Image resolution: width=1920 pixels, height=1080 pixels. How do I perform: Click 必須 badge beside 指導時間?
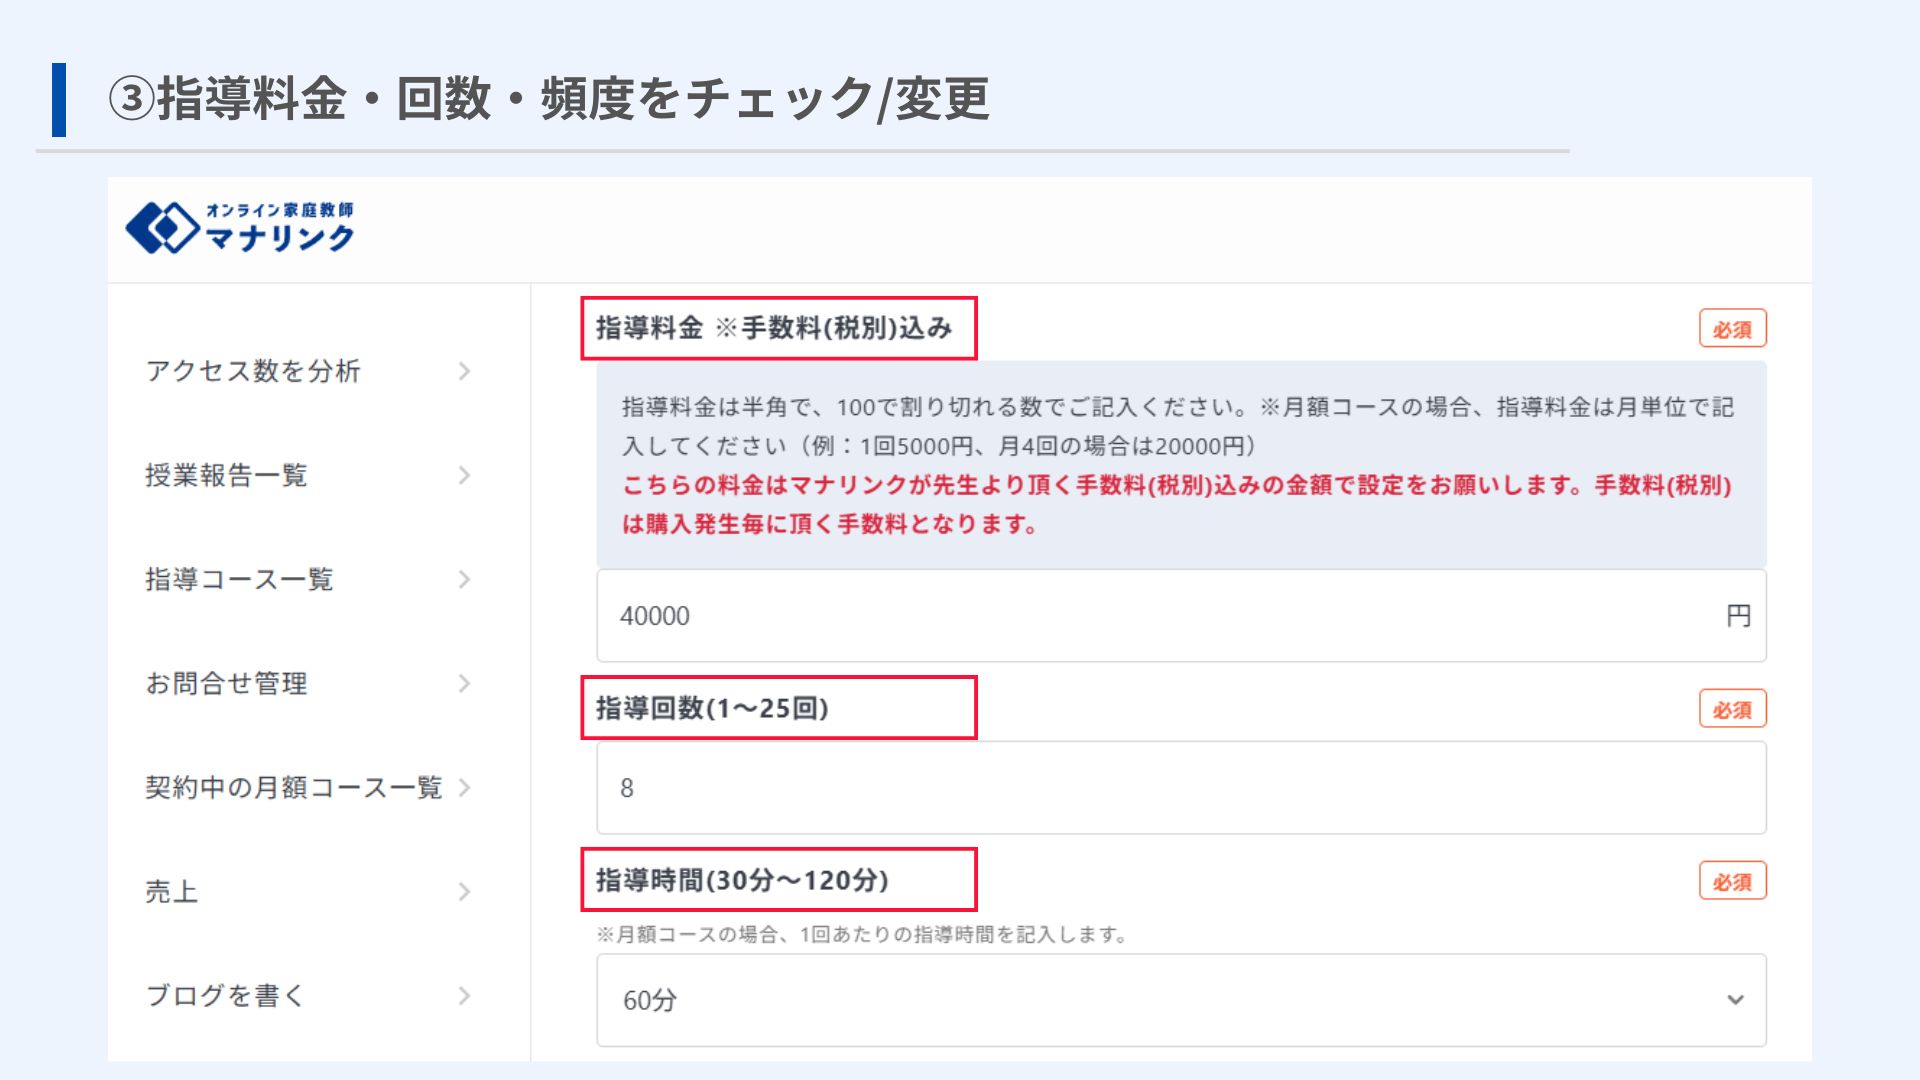1733,881
